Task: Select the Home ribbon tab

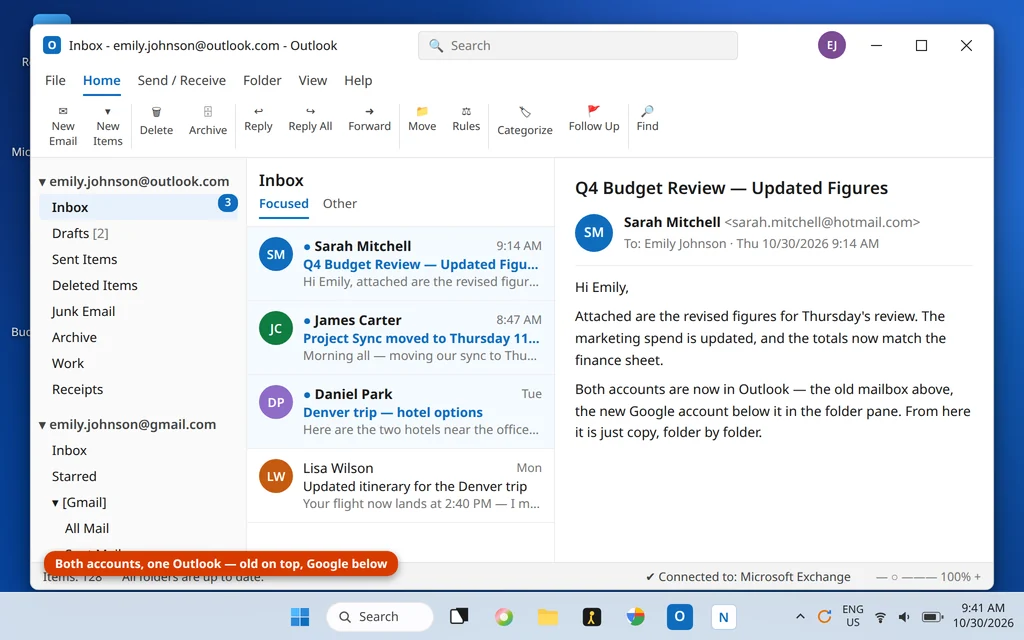Action: click(x=101, y=80)
